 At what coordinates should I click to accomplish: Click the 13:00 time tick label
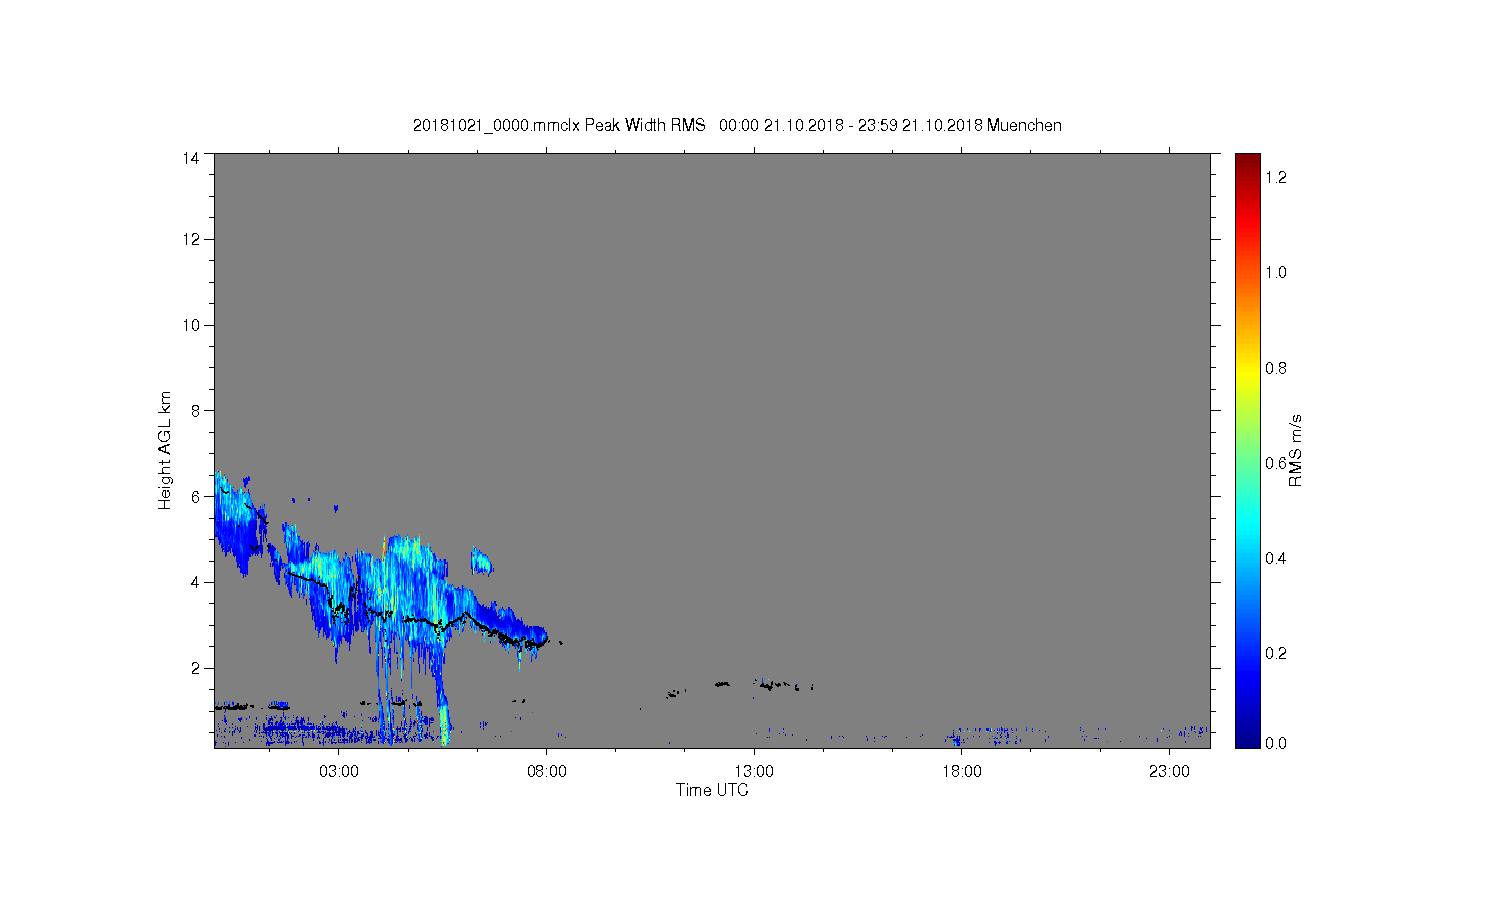point(754,772)
